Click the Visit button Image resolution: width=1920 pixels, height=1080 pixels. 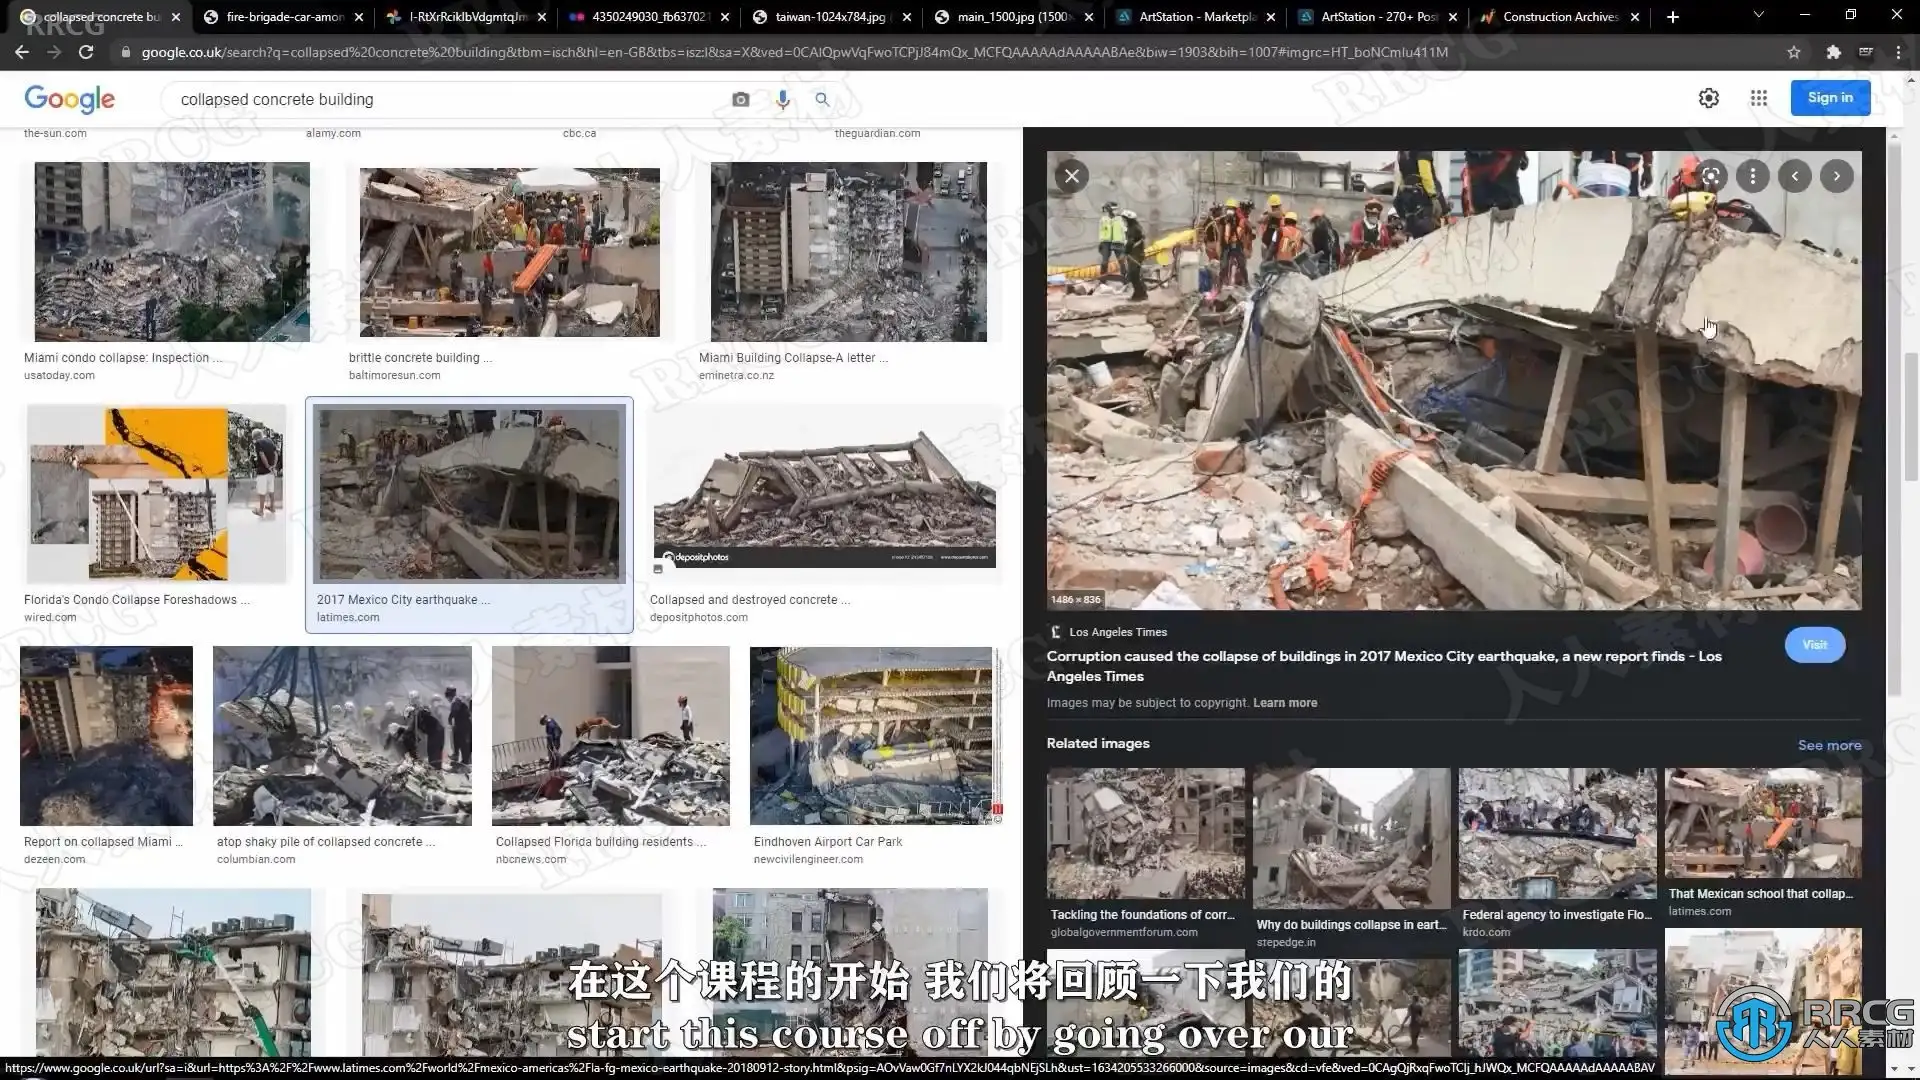(x=1814, y=645)
